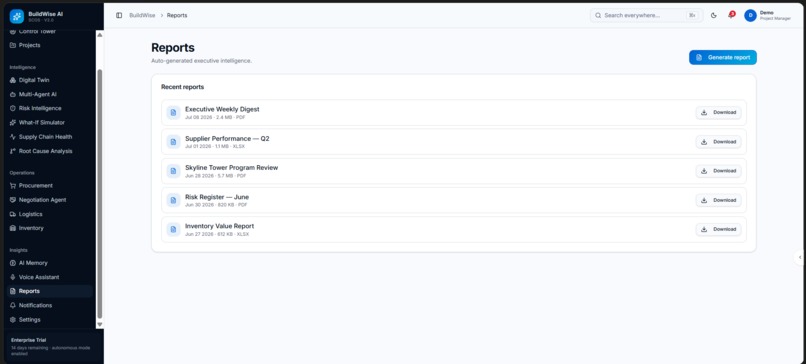Screen dimensions: 806x364
Task: Open Risk Intelligence section
Action: 50,108
